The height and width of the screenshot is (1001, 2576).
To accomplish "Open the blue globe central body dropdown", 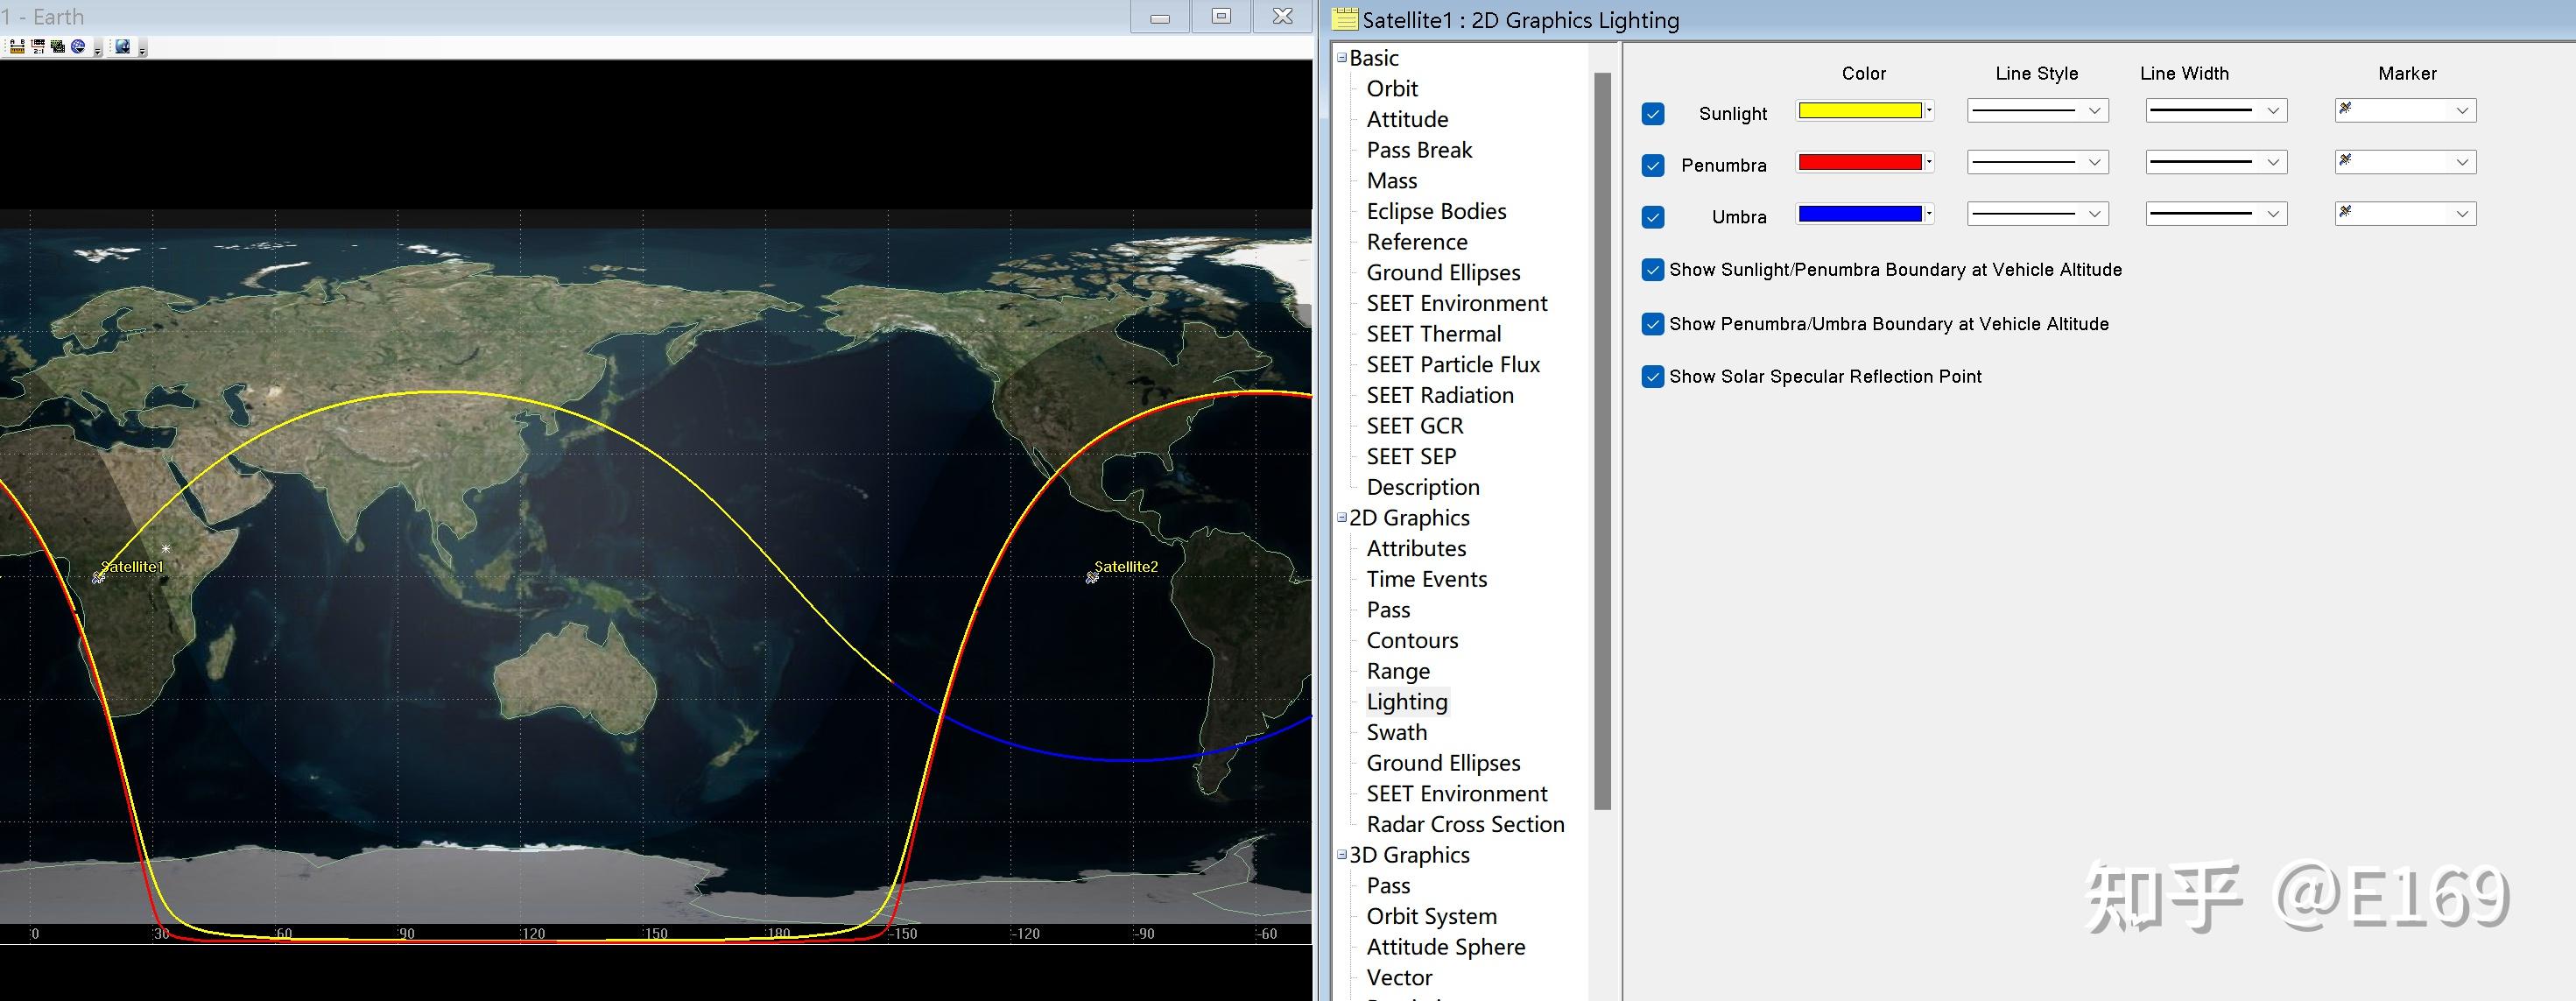I will [78, 47].
